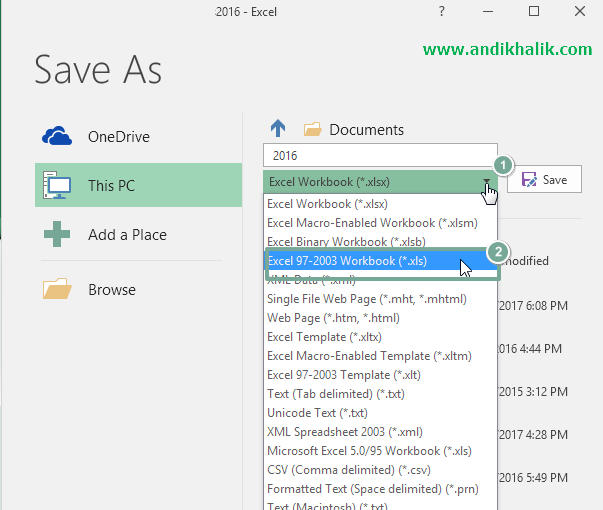Screen dimensions: 603x510
Task: Click Browse to open file dialog
Action: [138, 289]
